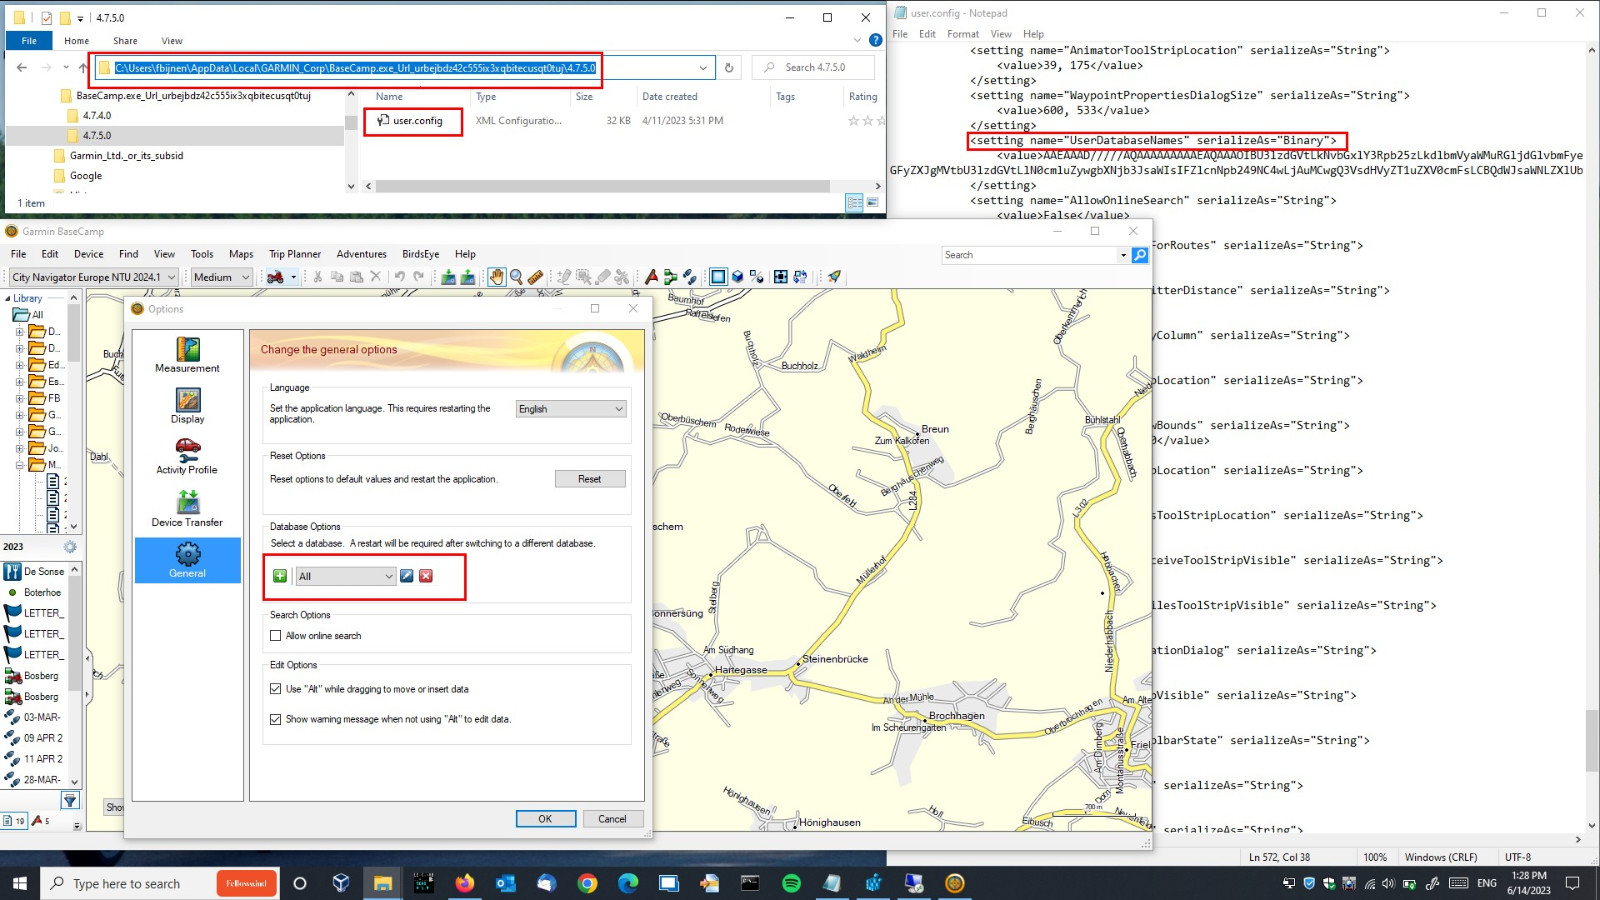Screen dimensions: 1600x900
Task: Collapse the Library panel header
Action: click(x=8, y=298)
